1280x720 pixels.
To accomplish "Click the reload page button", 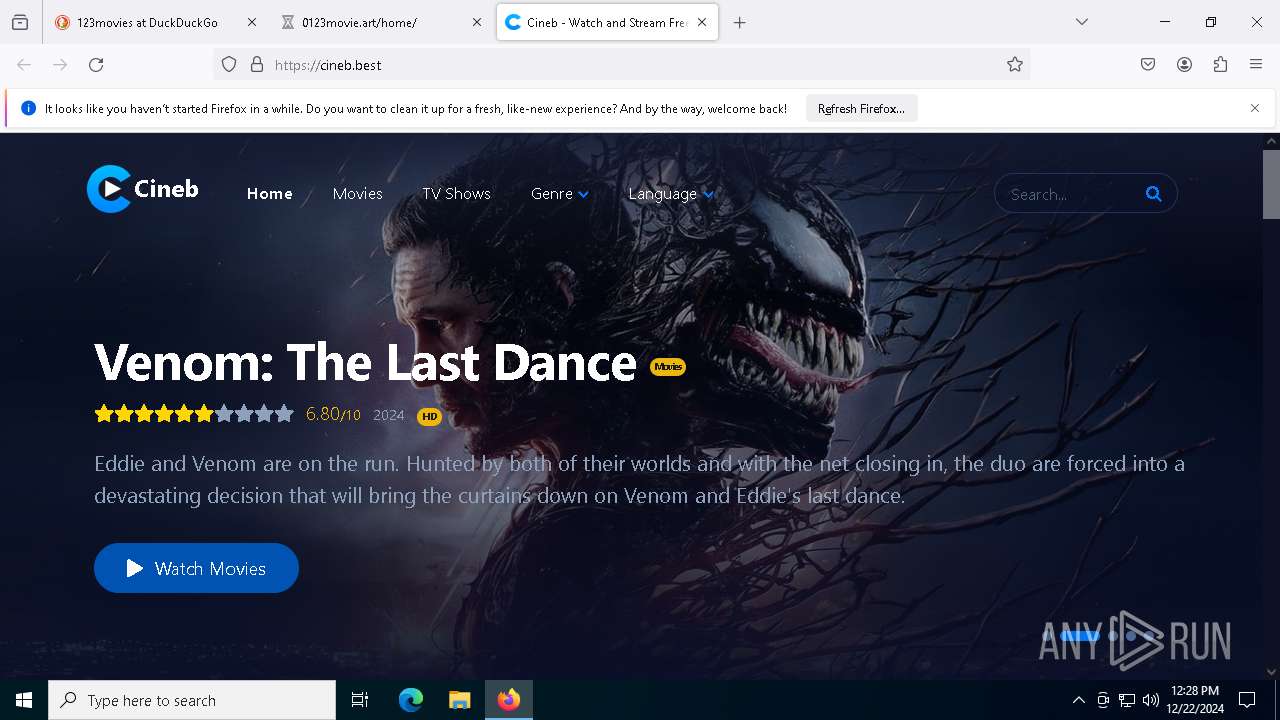I will [x=96, y=65].
